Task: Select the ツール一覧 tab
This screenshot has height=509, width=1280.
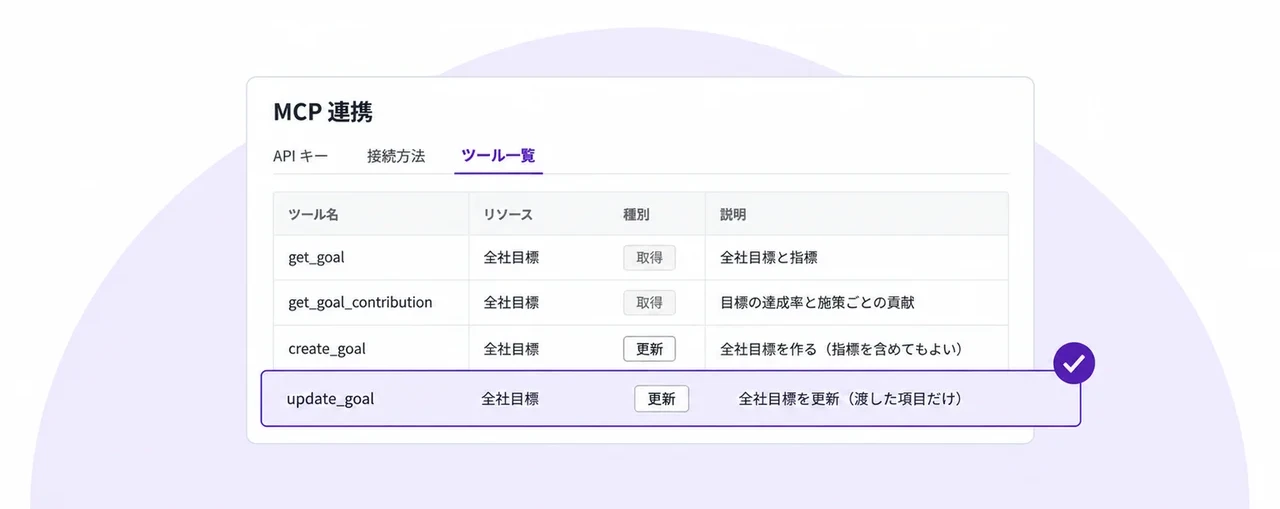Action: coord(498,156)
